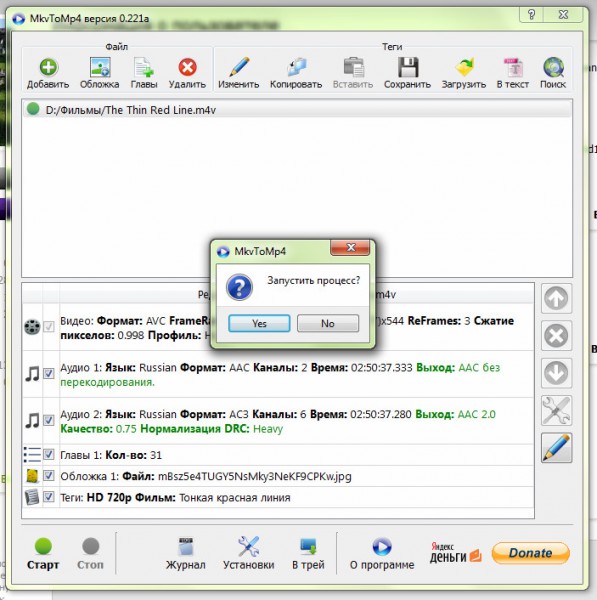This screenshot has width=597, height=600.
Task: Toggle the Теги row checkbox
Action: tap(49, 497)
